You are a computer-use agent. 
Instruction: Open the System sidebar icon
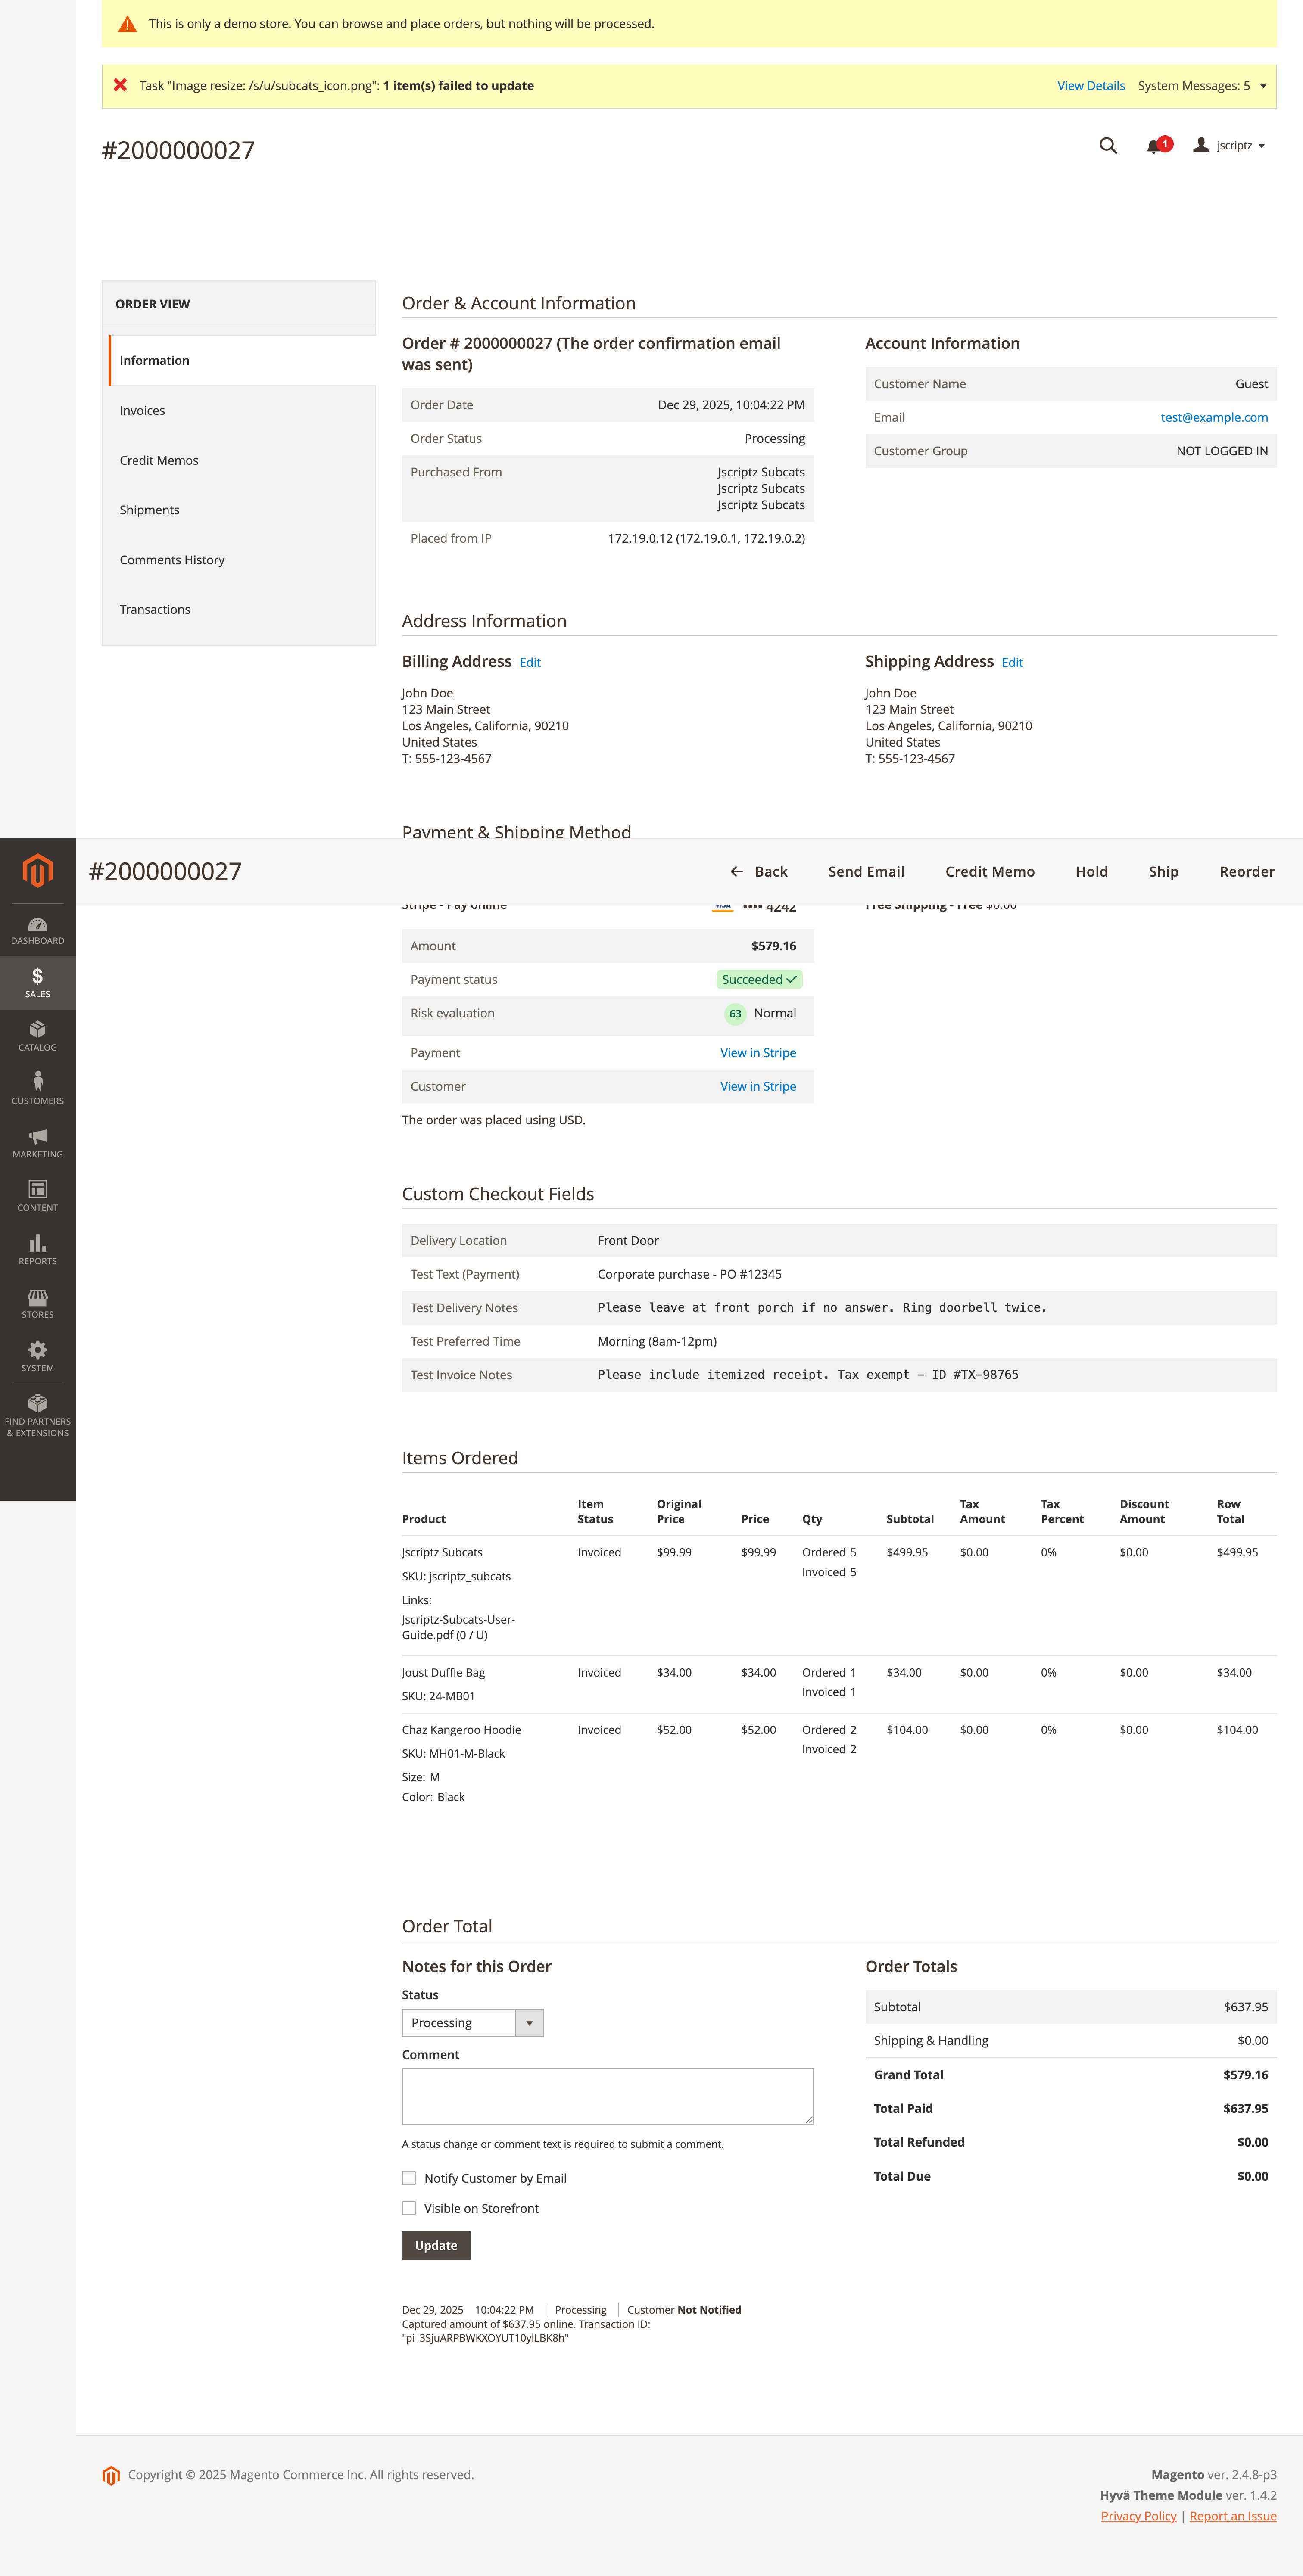click(x=37, y=1356)
